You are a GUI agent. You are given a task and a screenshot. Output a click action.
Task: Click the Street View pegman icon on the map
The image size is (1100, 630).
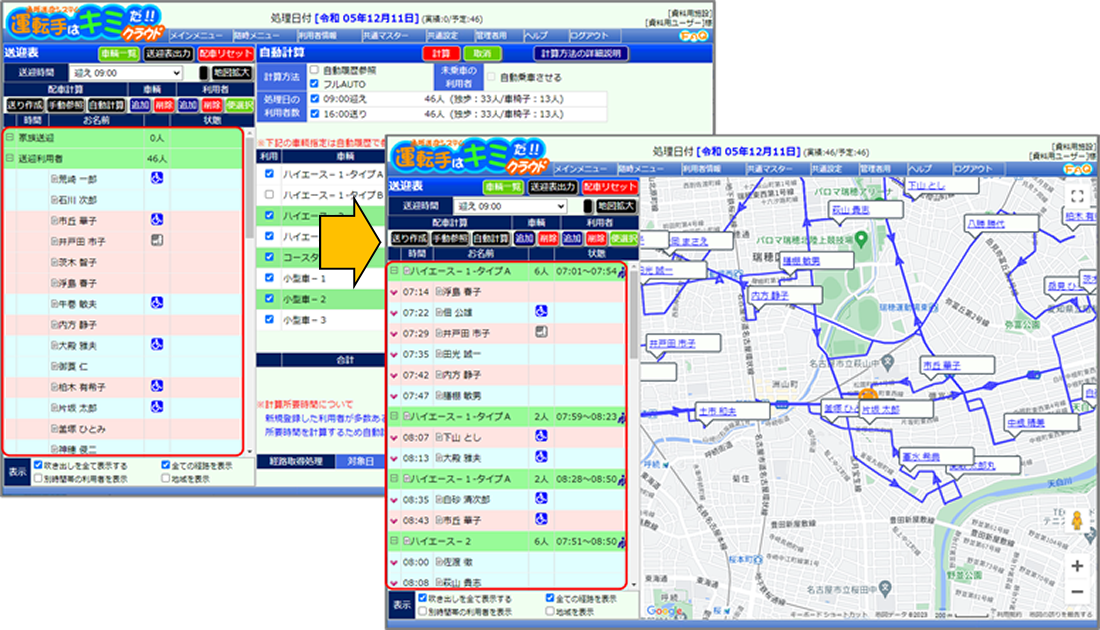pyautogui.click(x=1077, y=521)
